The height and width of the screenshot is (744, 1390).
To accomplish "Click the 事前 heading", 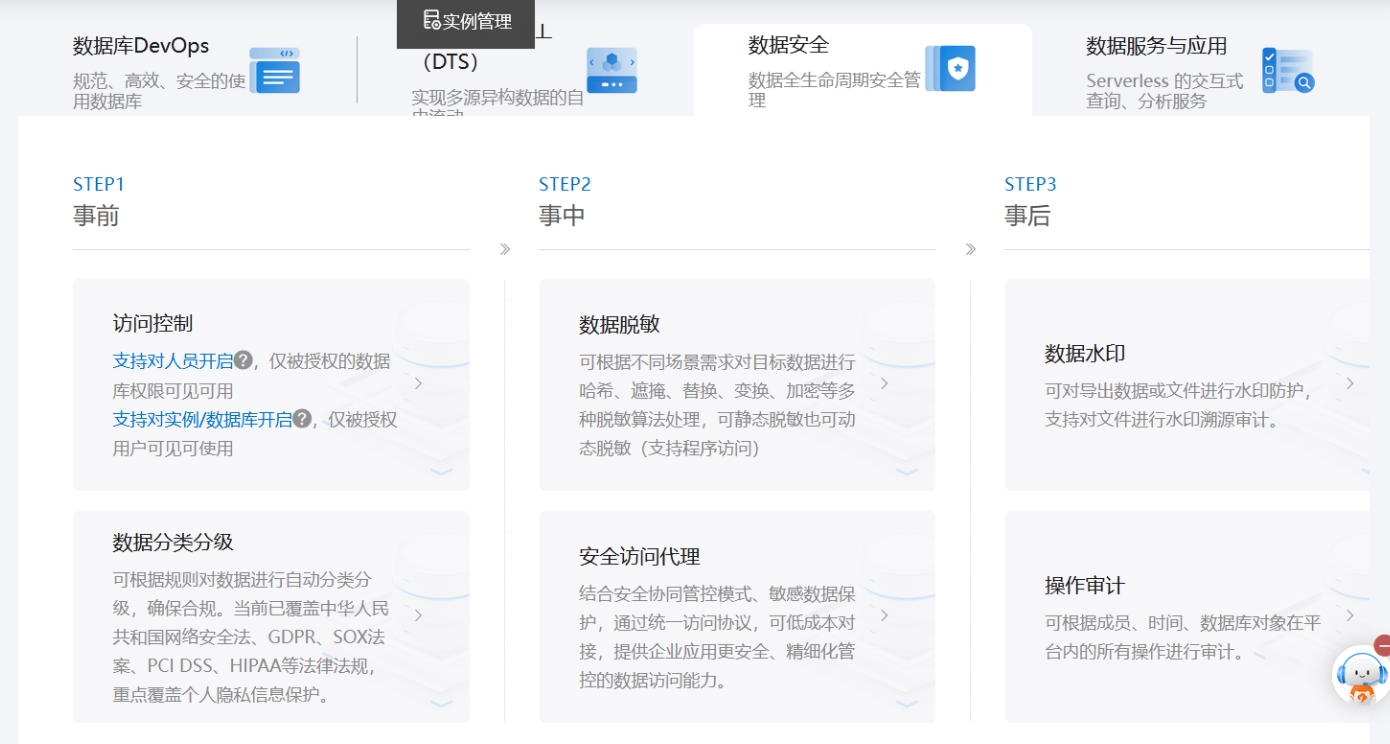I will point(96,215).
